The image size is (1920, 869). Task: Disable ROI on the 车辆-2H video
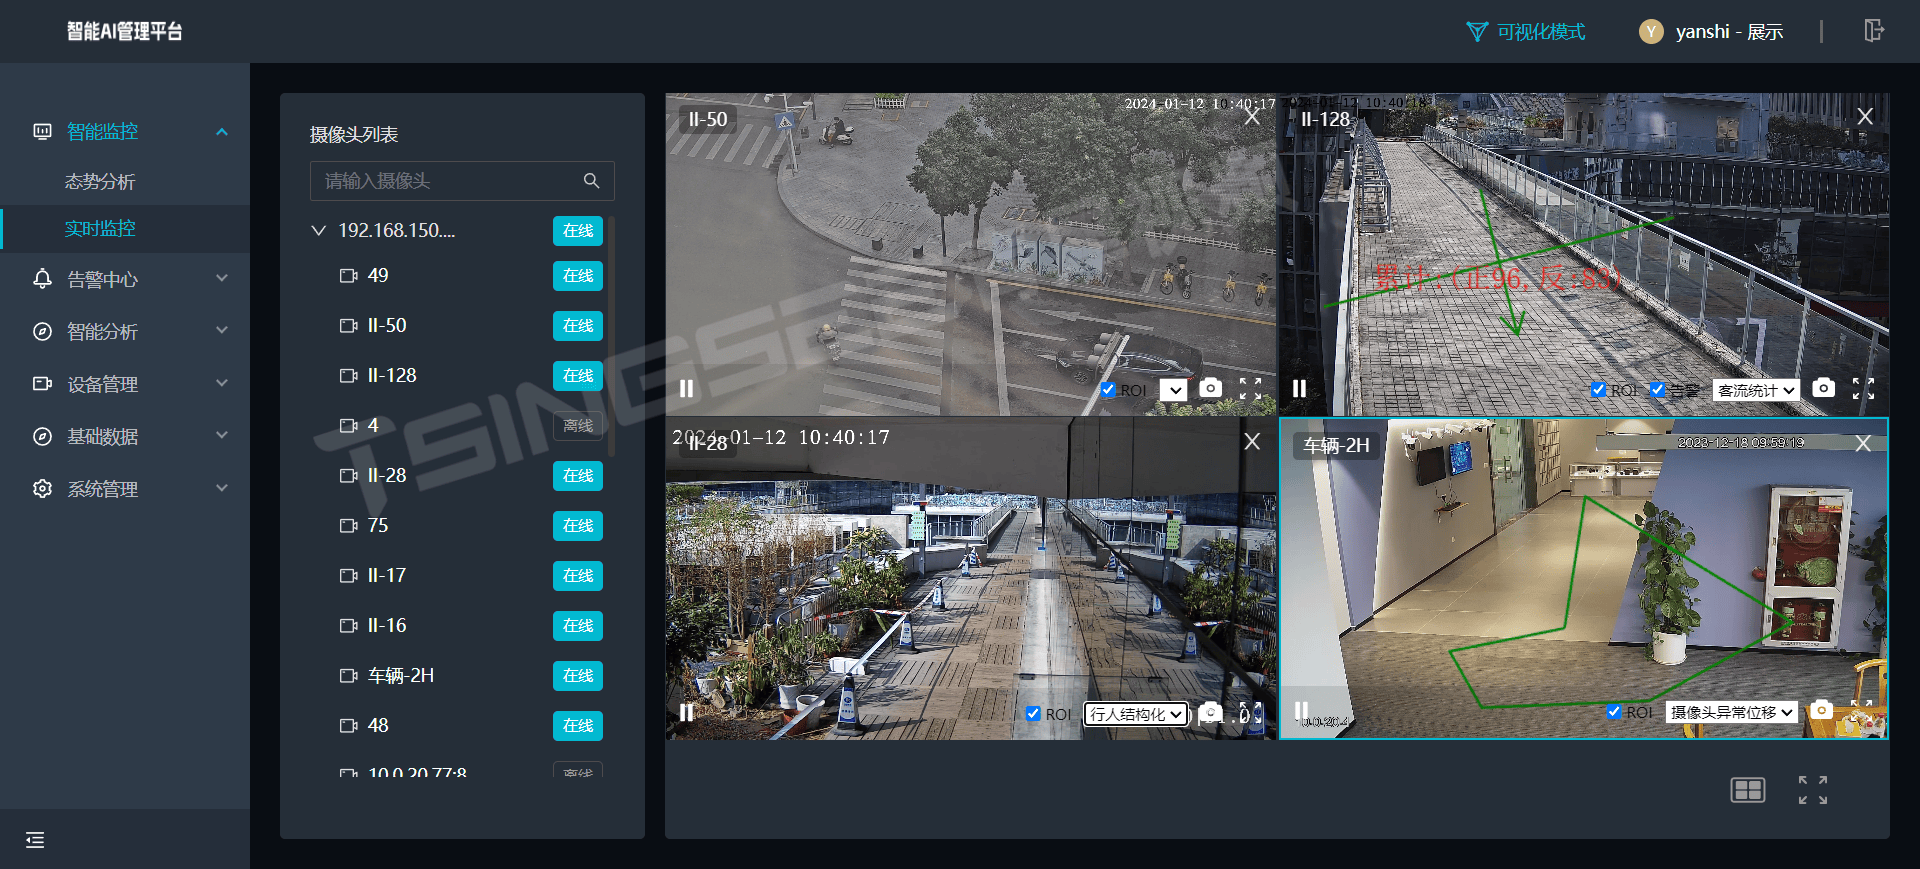pos(1614,712)
